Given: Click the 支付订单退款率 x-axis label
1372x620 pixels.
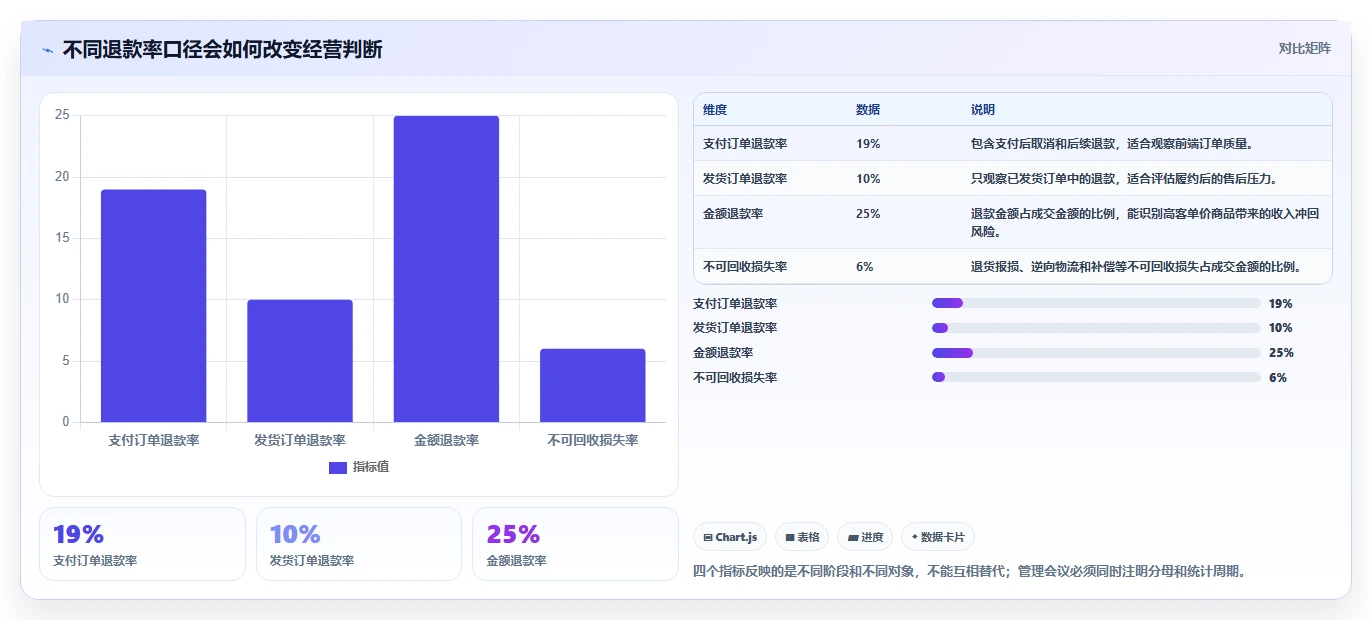Looking at the screenshot, I should coord(154,441).
